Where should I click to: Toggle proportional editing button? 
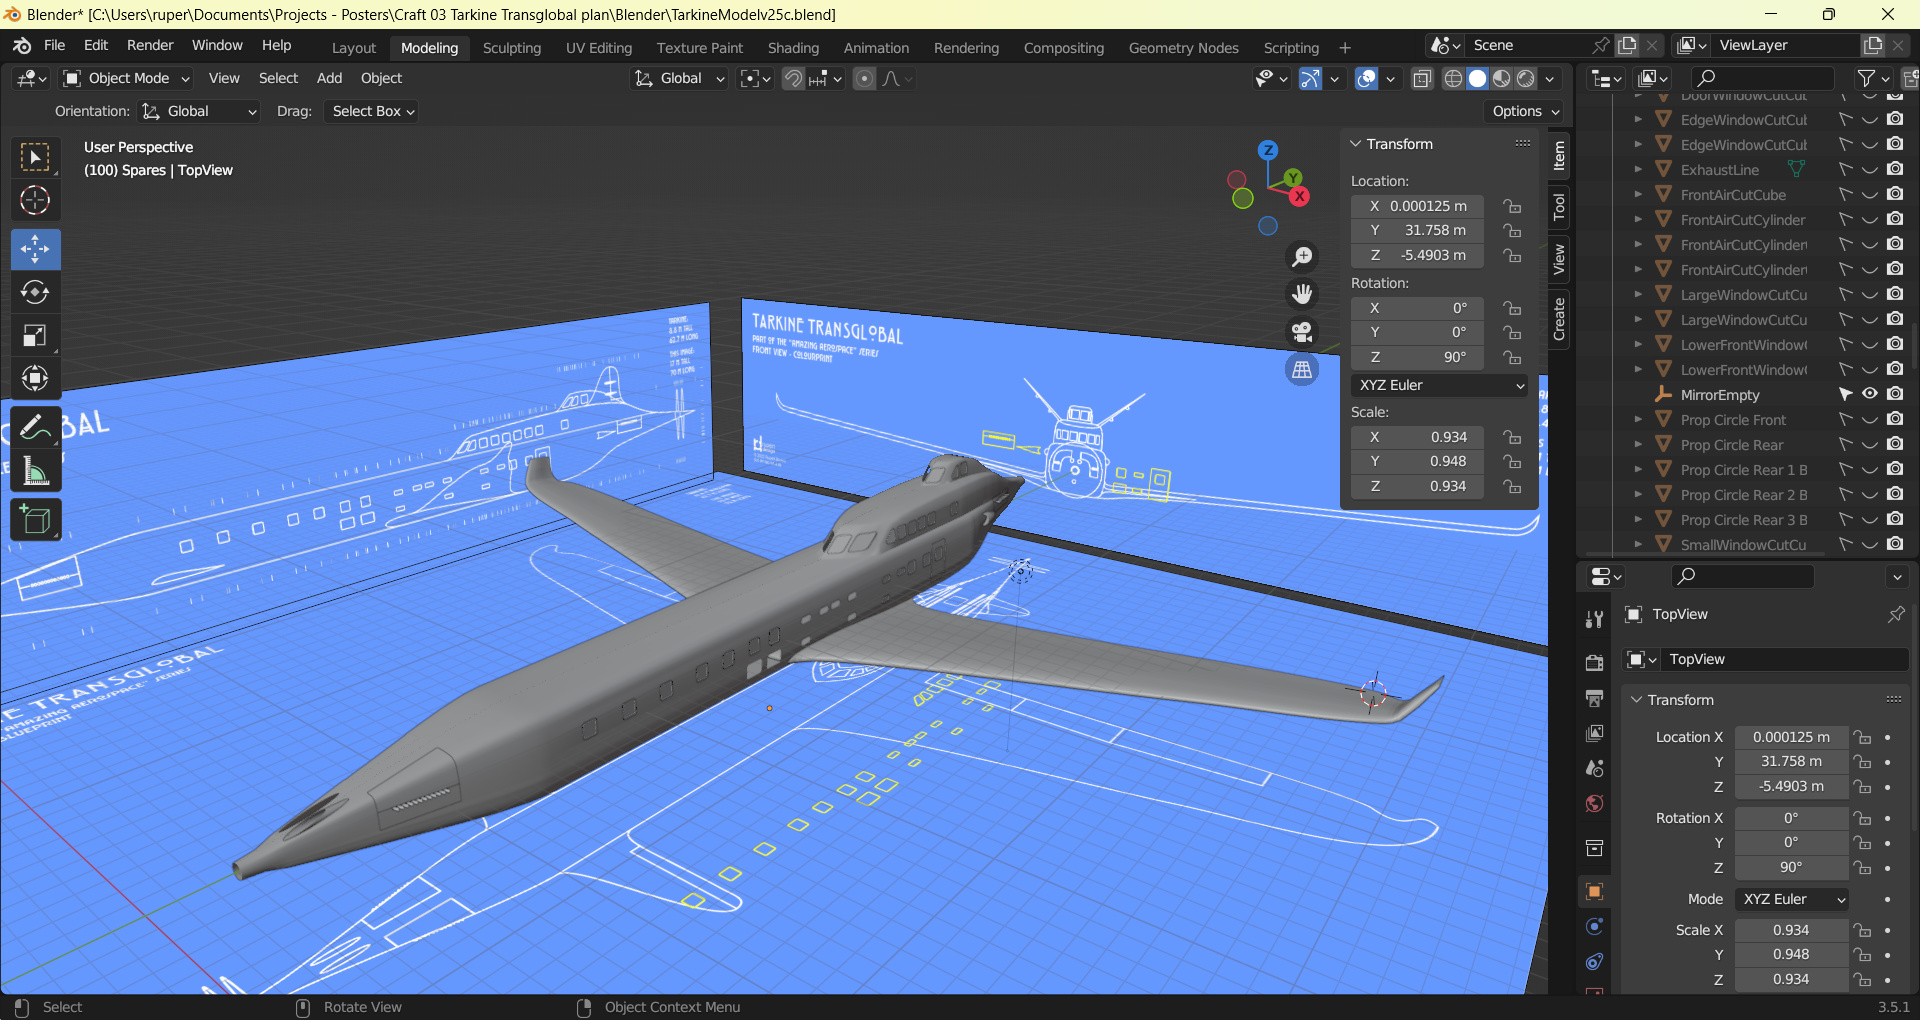pyautogui.click(x=865, y=79)
